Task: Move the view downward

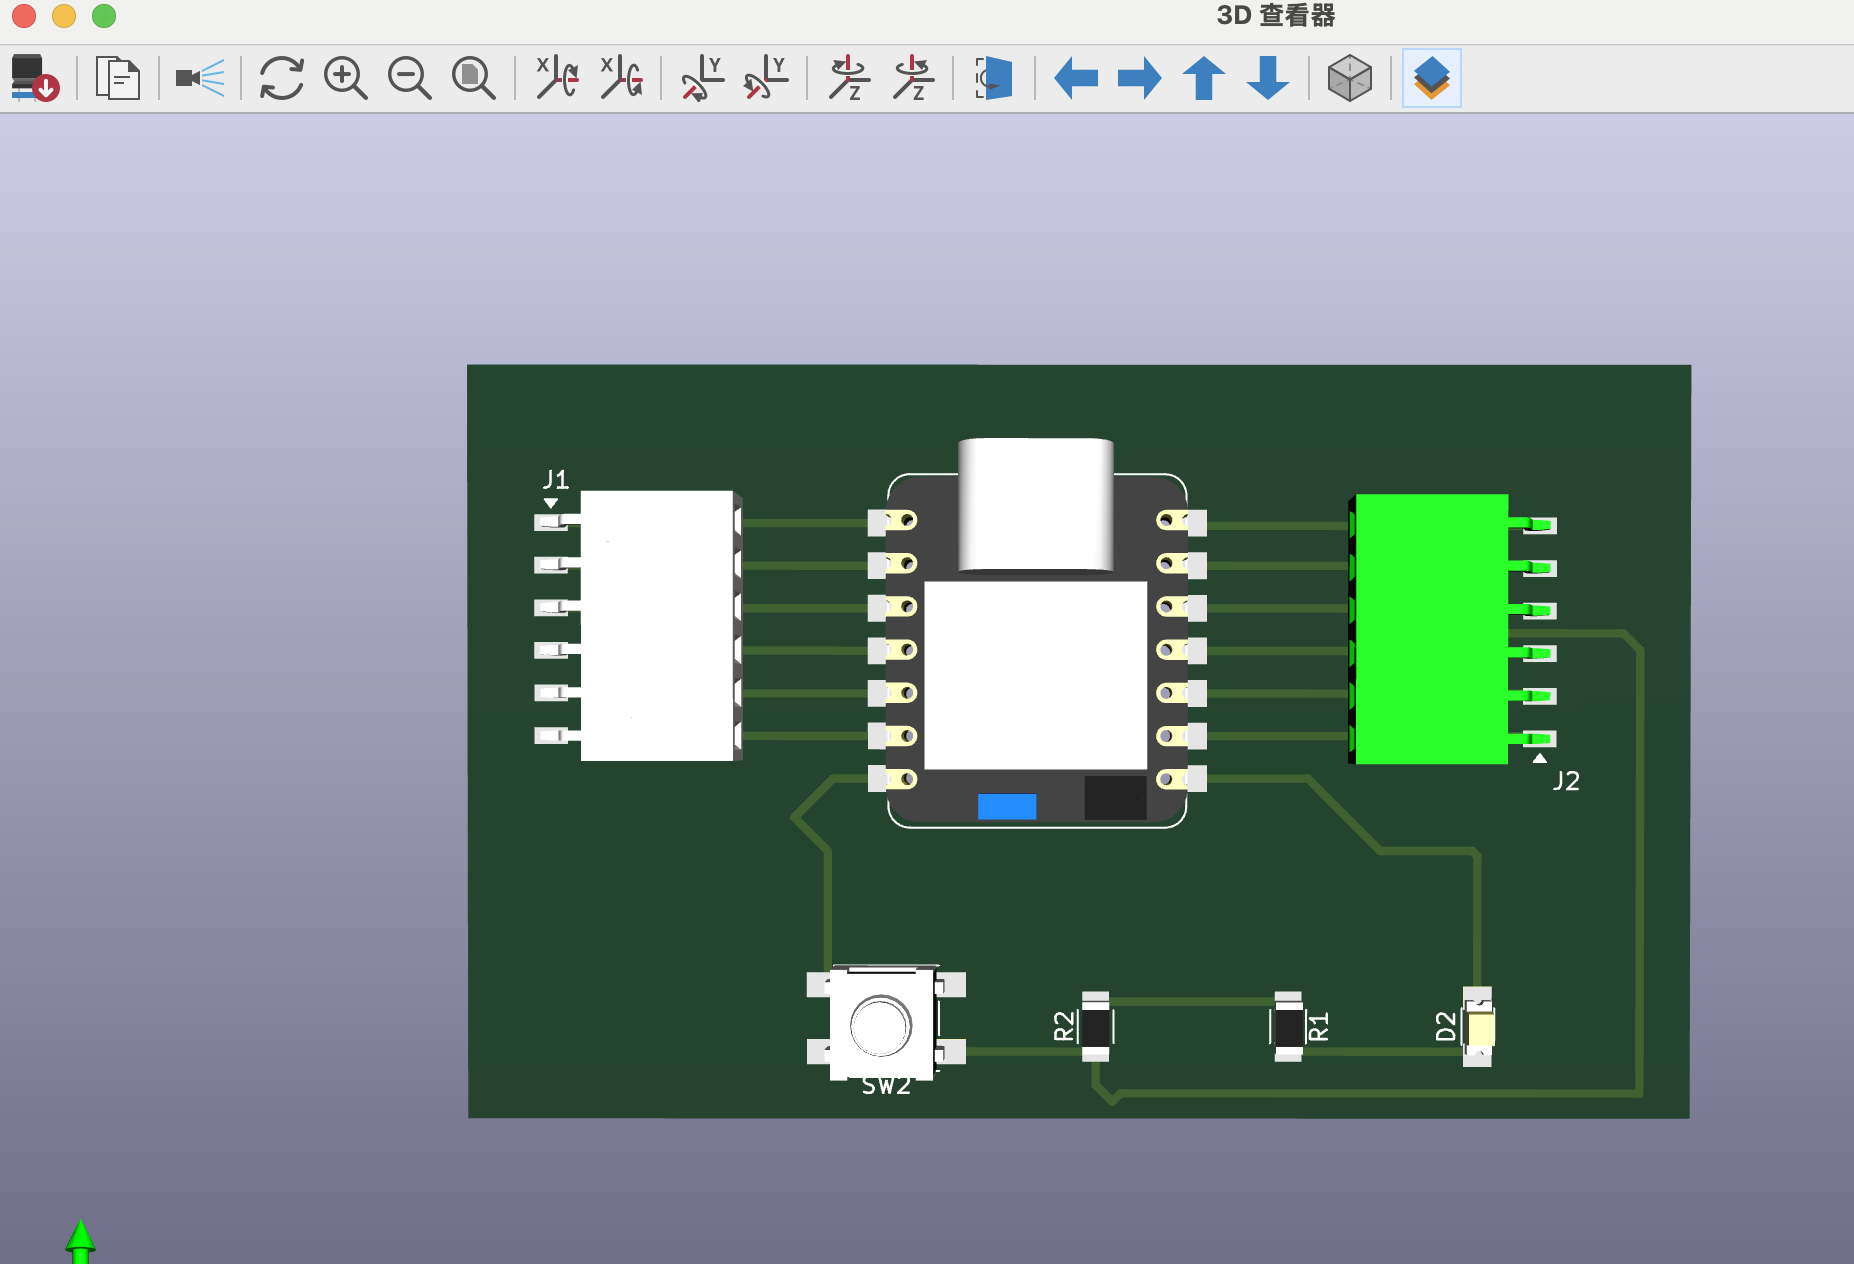Action: [x=1266, y=77]
